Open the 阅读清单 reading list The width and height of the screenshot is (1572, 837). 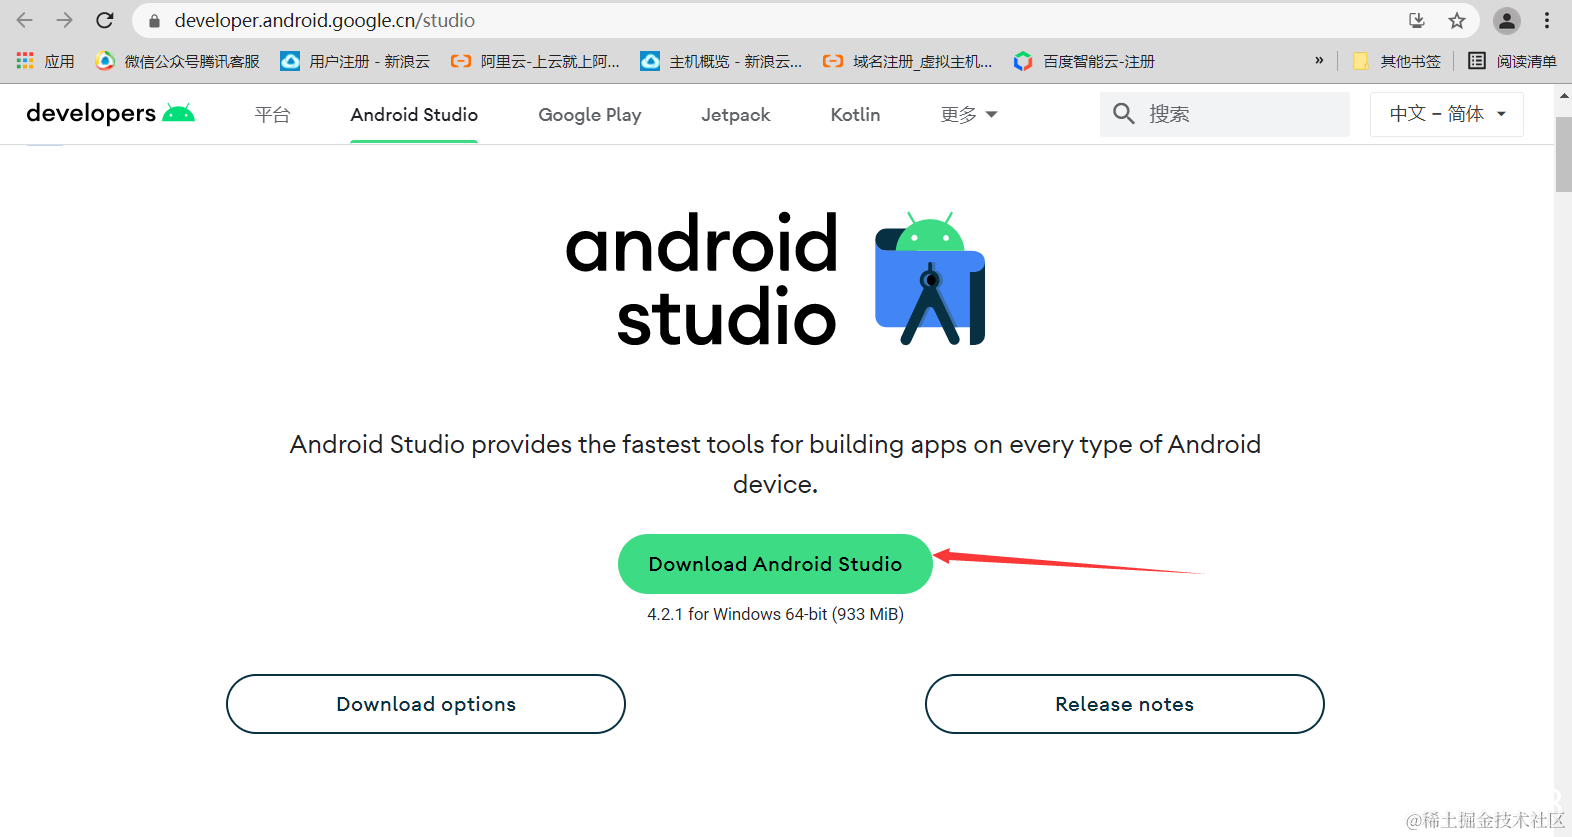click(x=1512, y=61)
